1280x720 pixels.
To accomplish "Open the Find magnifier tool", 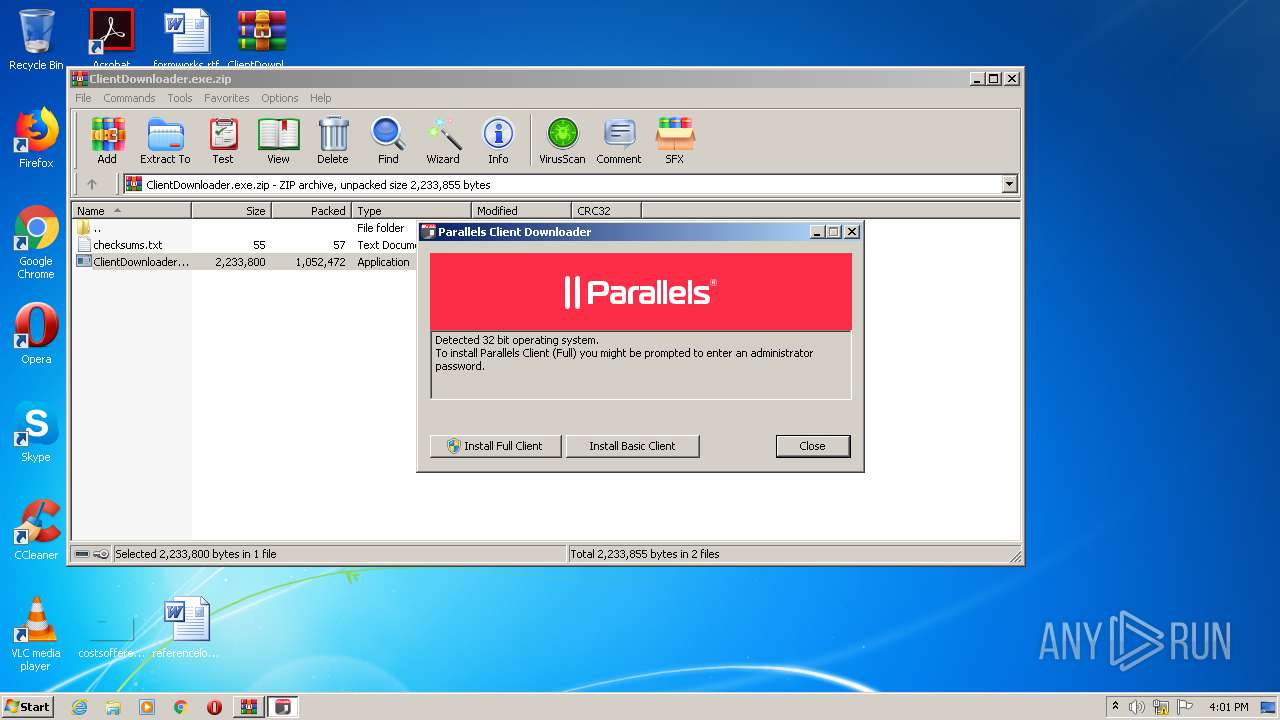I will point(388,141).
